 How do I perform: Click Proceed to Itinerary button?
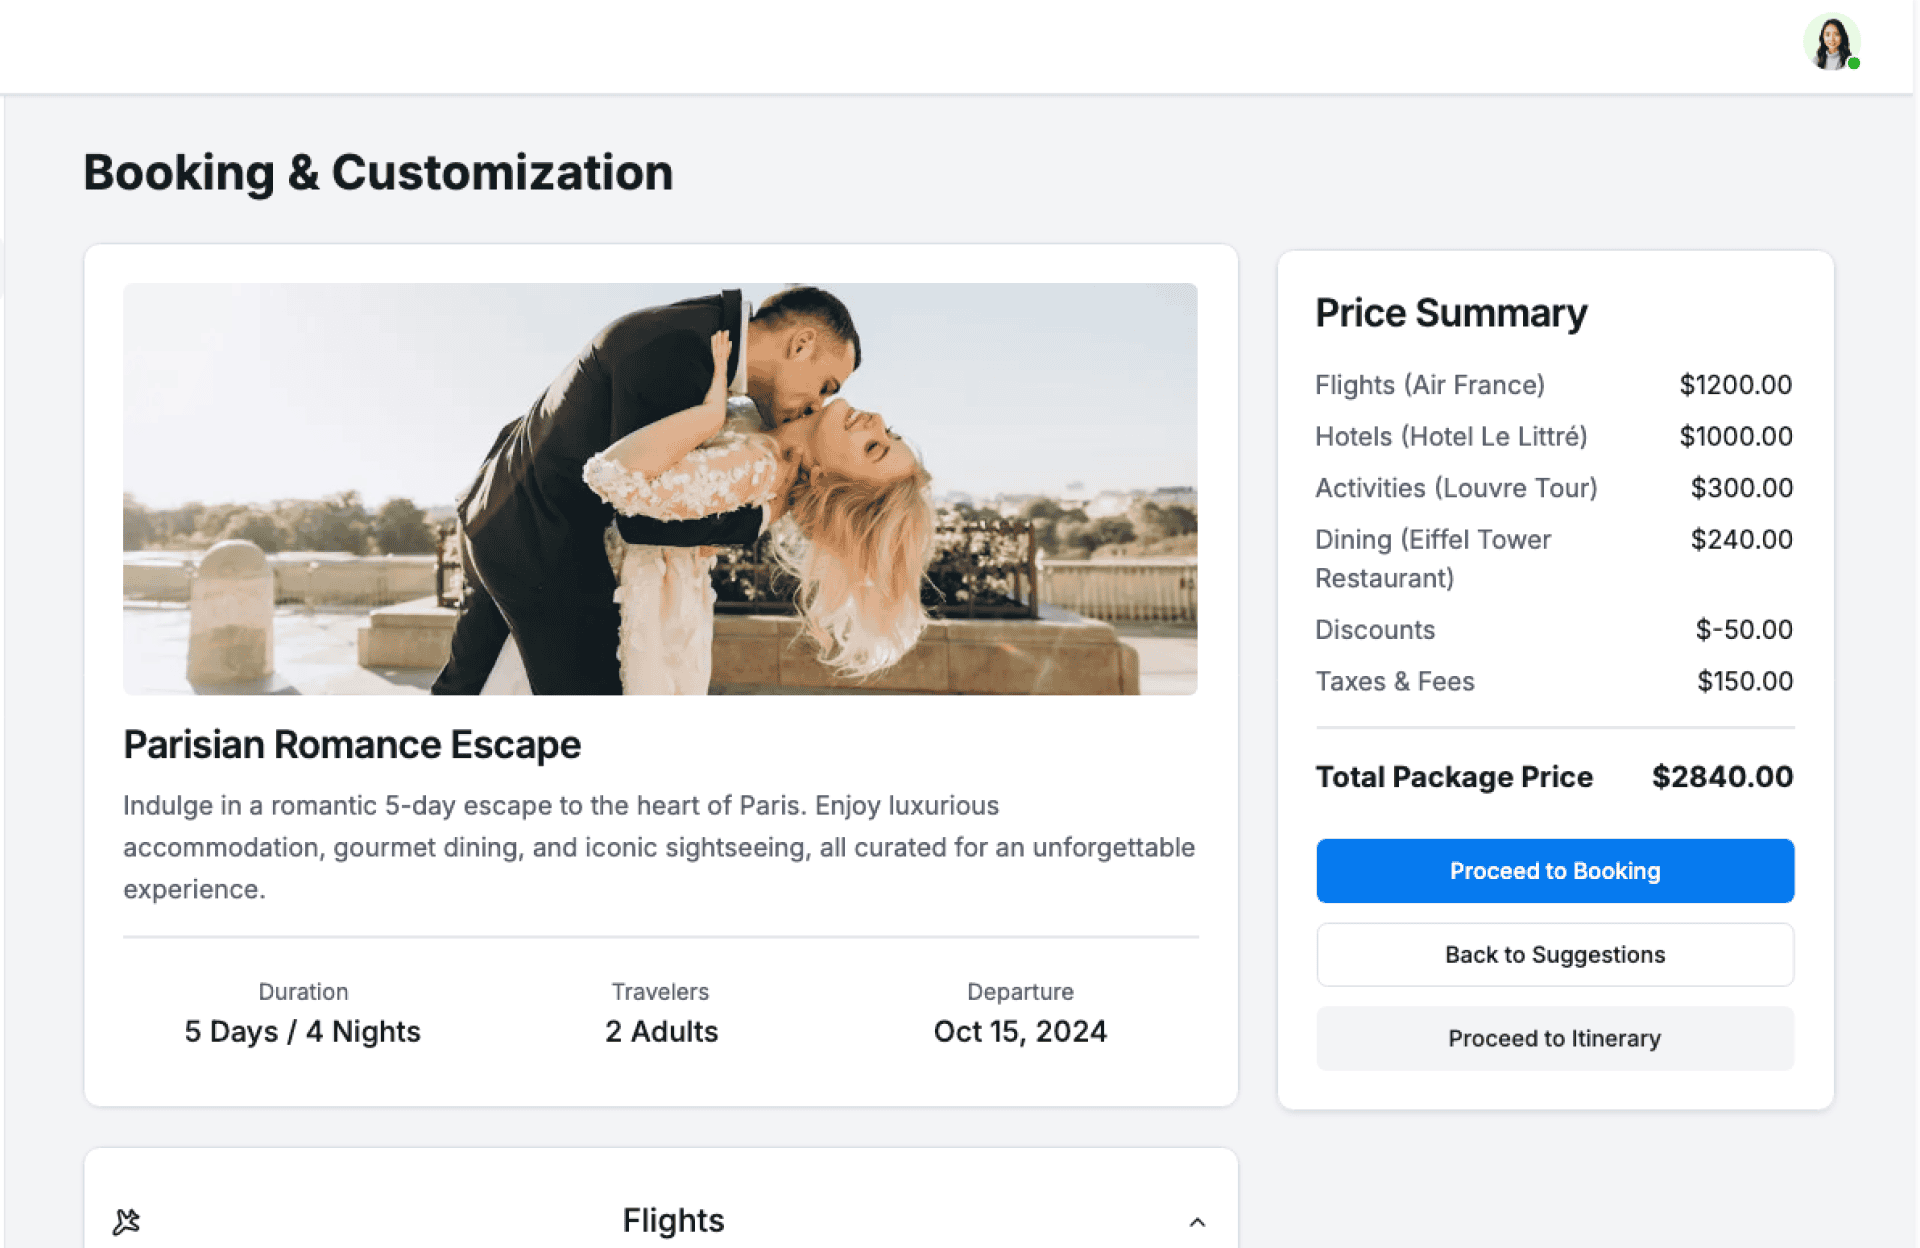[x=1554, y=1039]
